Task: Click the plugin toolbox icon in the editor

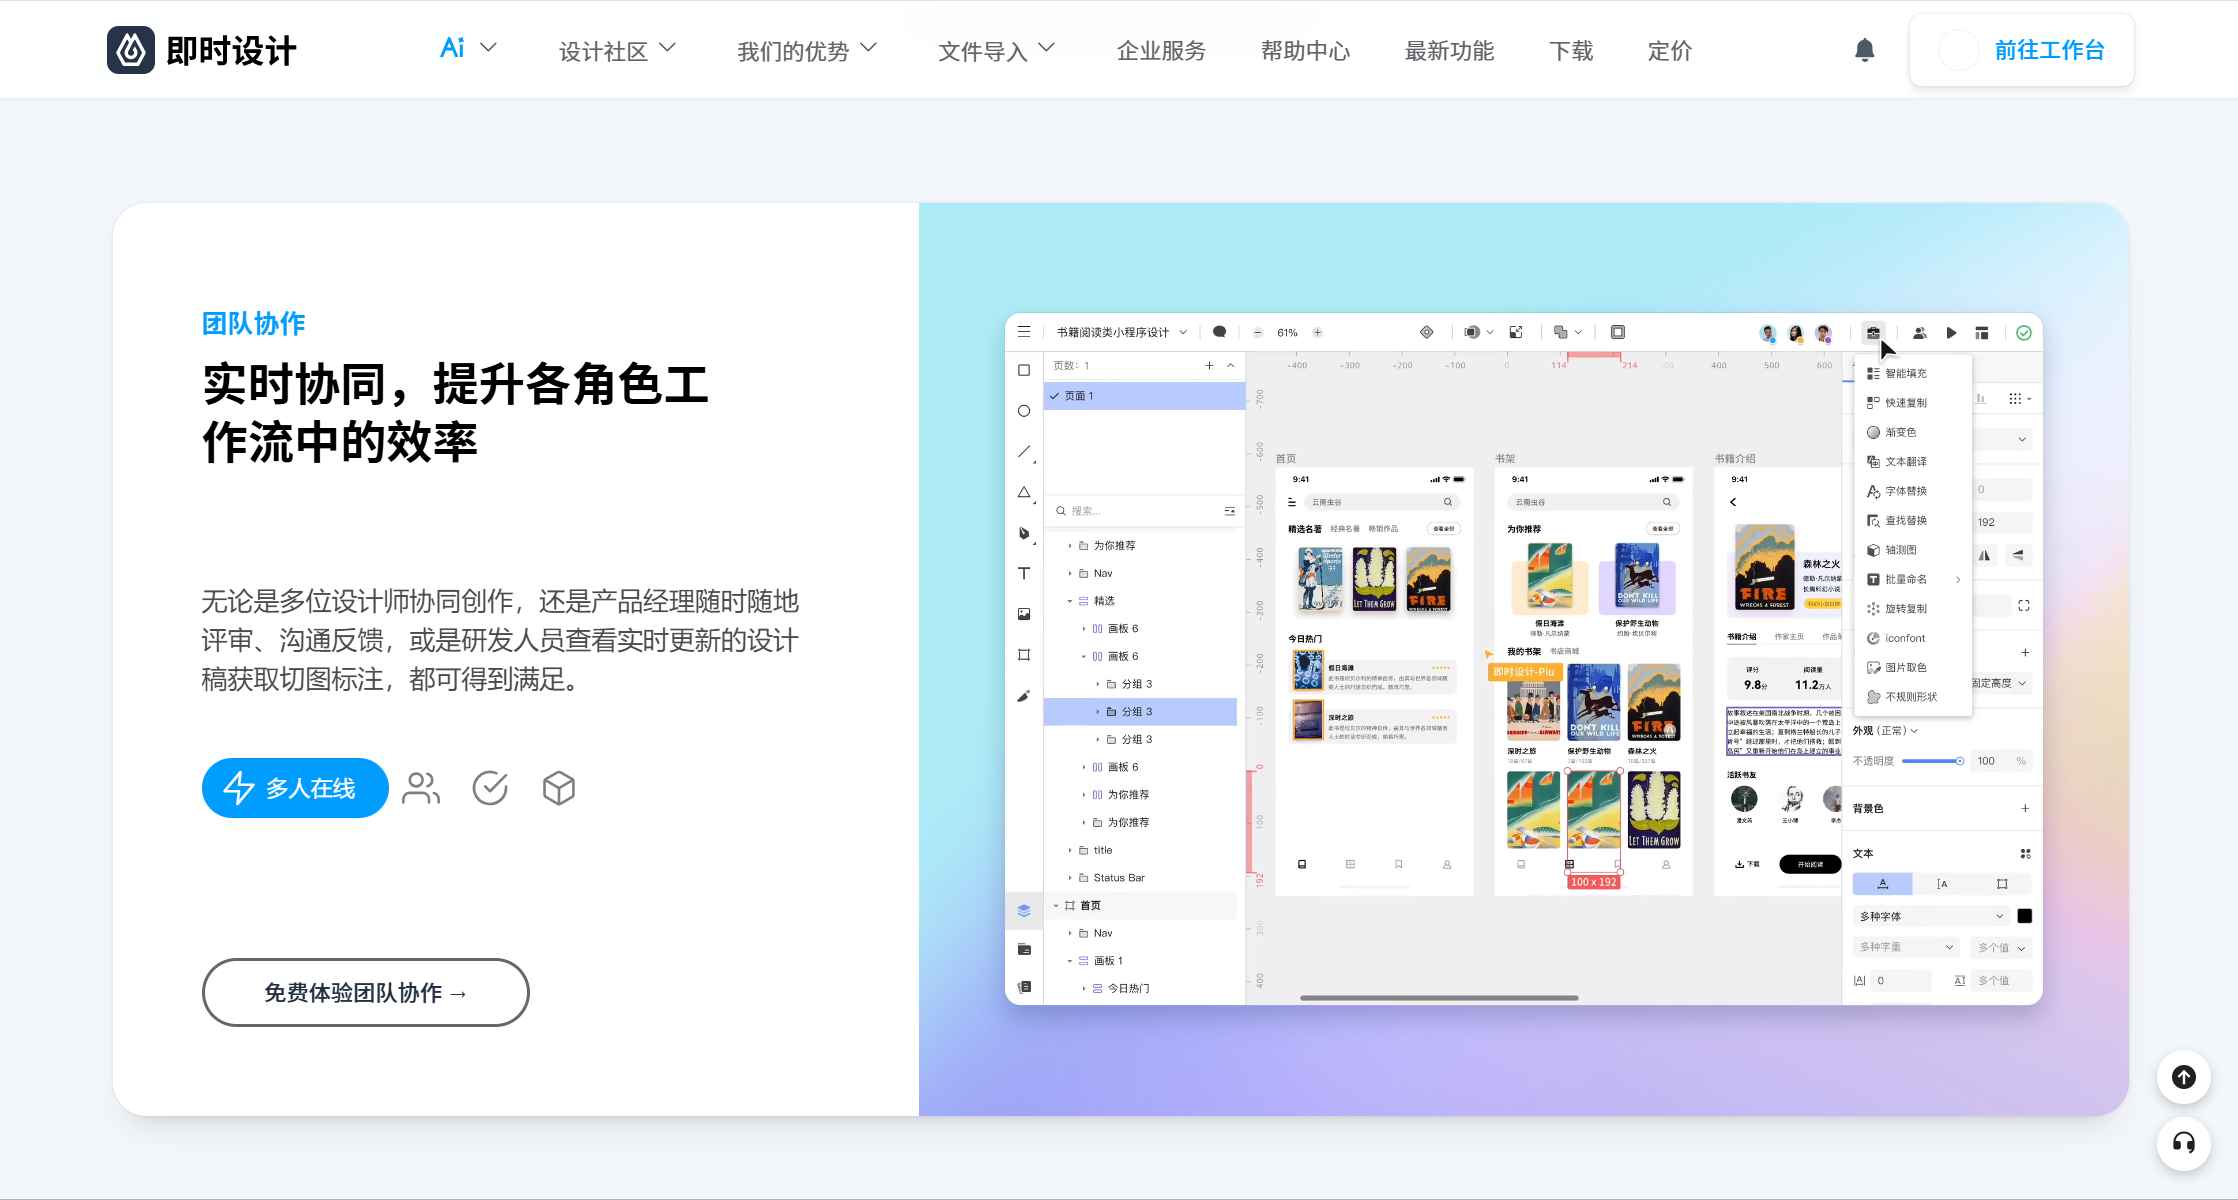Action: 1873,333
